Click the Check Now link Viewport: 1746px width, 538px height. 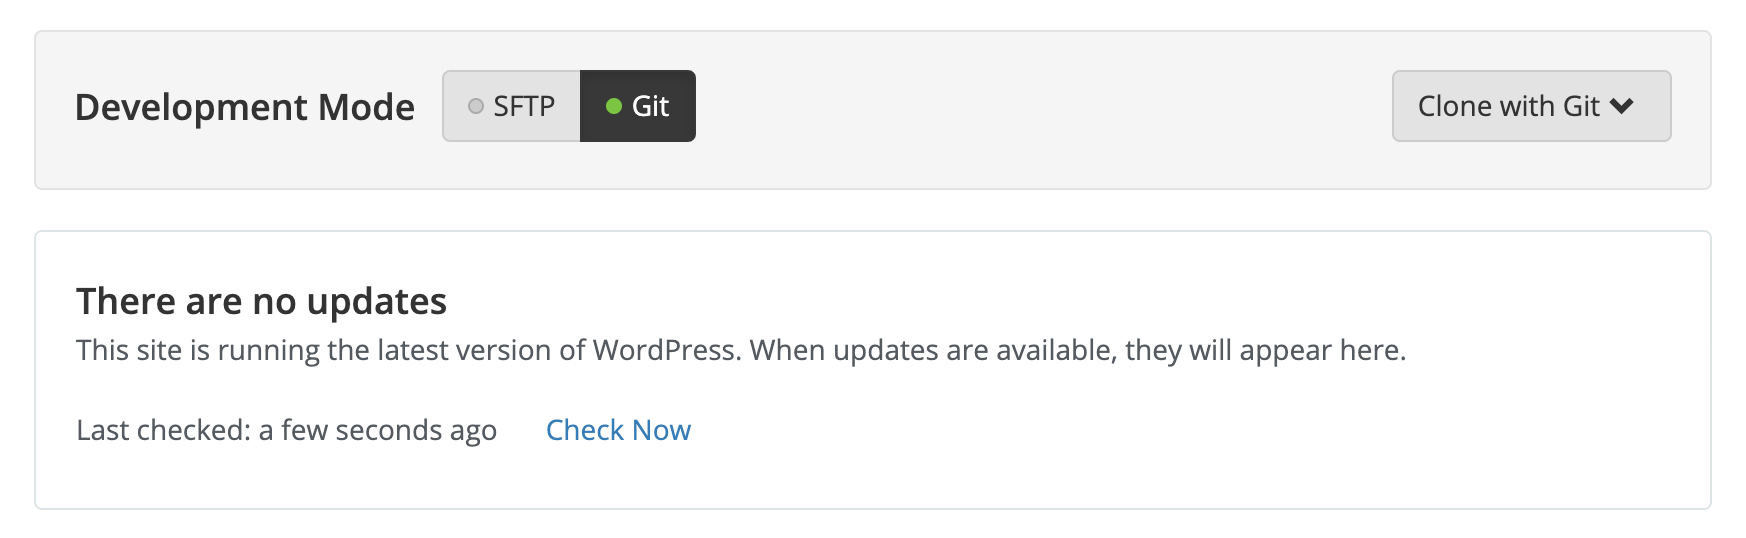[x=618, y=430]
